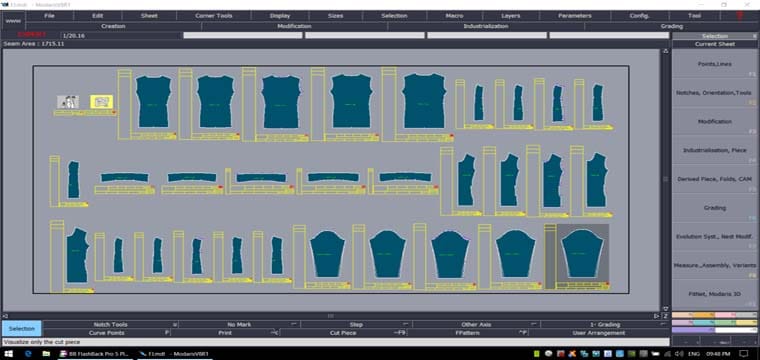The image size is (760, 360).
Task: Open the Corner Tools menu
Action: coord(214,16)
